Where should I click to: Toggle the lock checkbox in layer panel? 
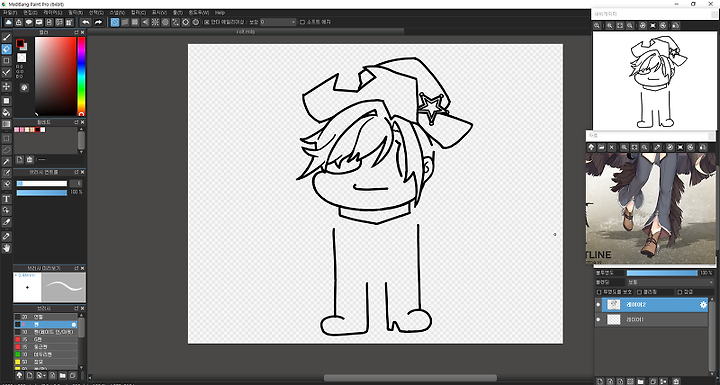click(680, 292)
